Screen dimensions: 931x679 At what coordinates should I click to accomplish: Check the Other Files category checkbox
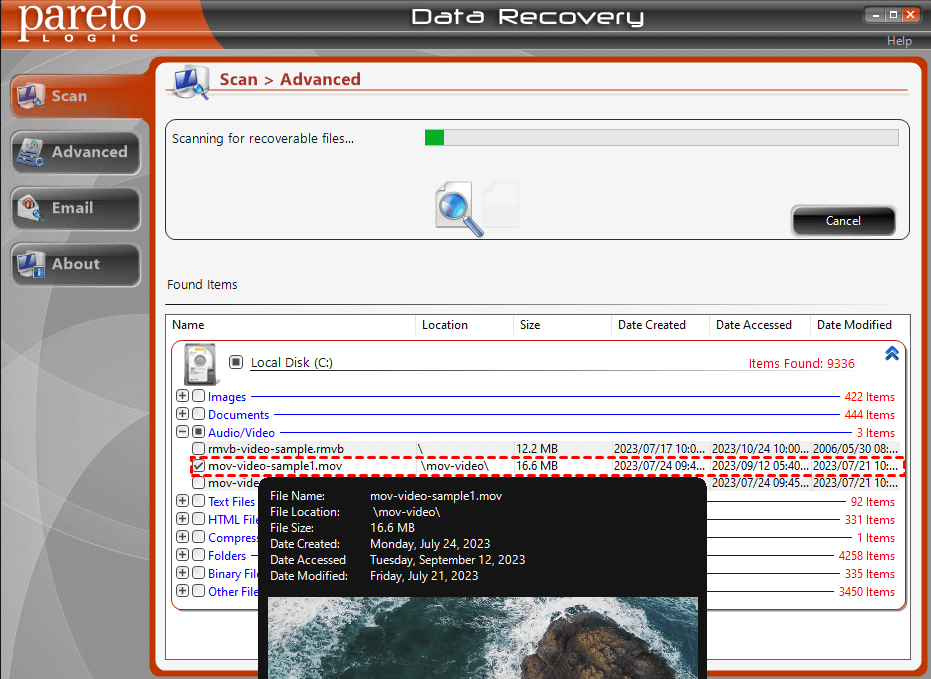[x=198, y=591]
